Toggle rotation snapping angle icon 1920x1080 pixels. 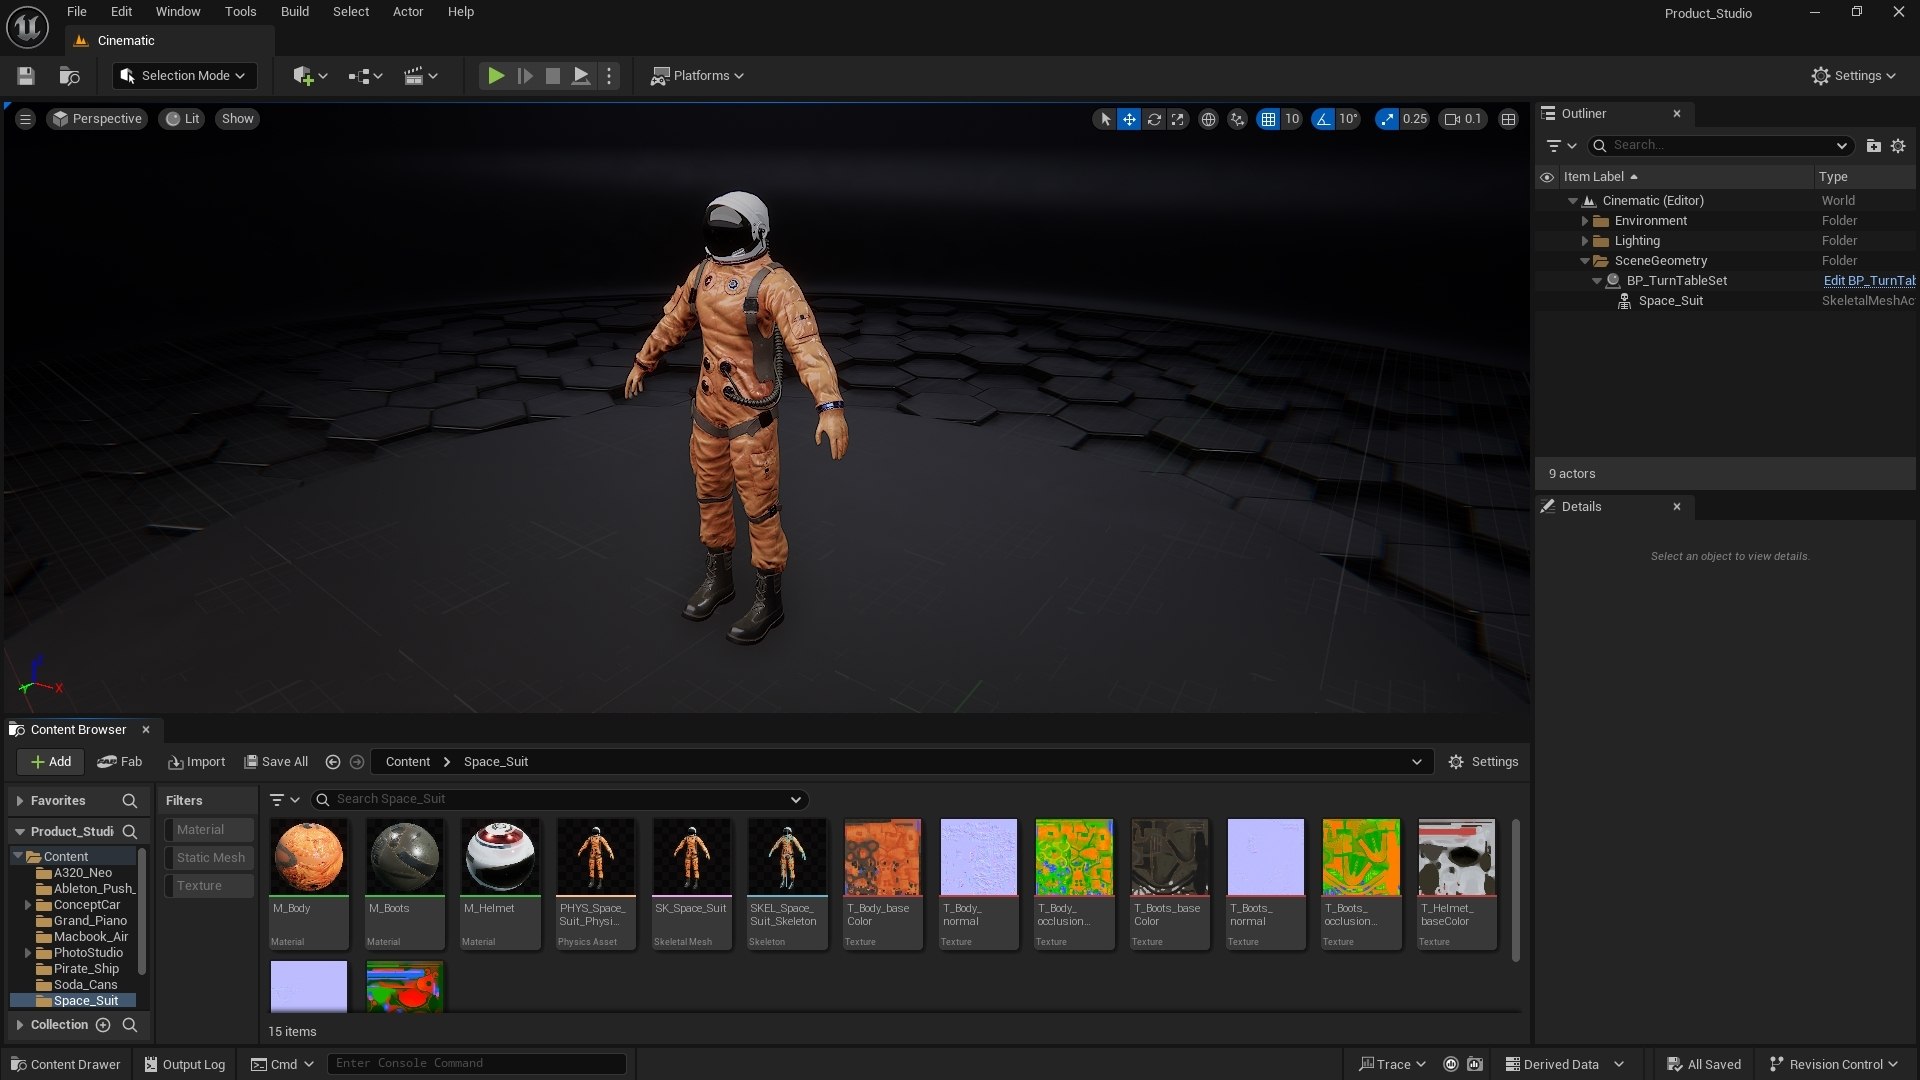(x=1323, y=119)
